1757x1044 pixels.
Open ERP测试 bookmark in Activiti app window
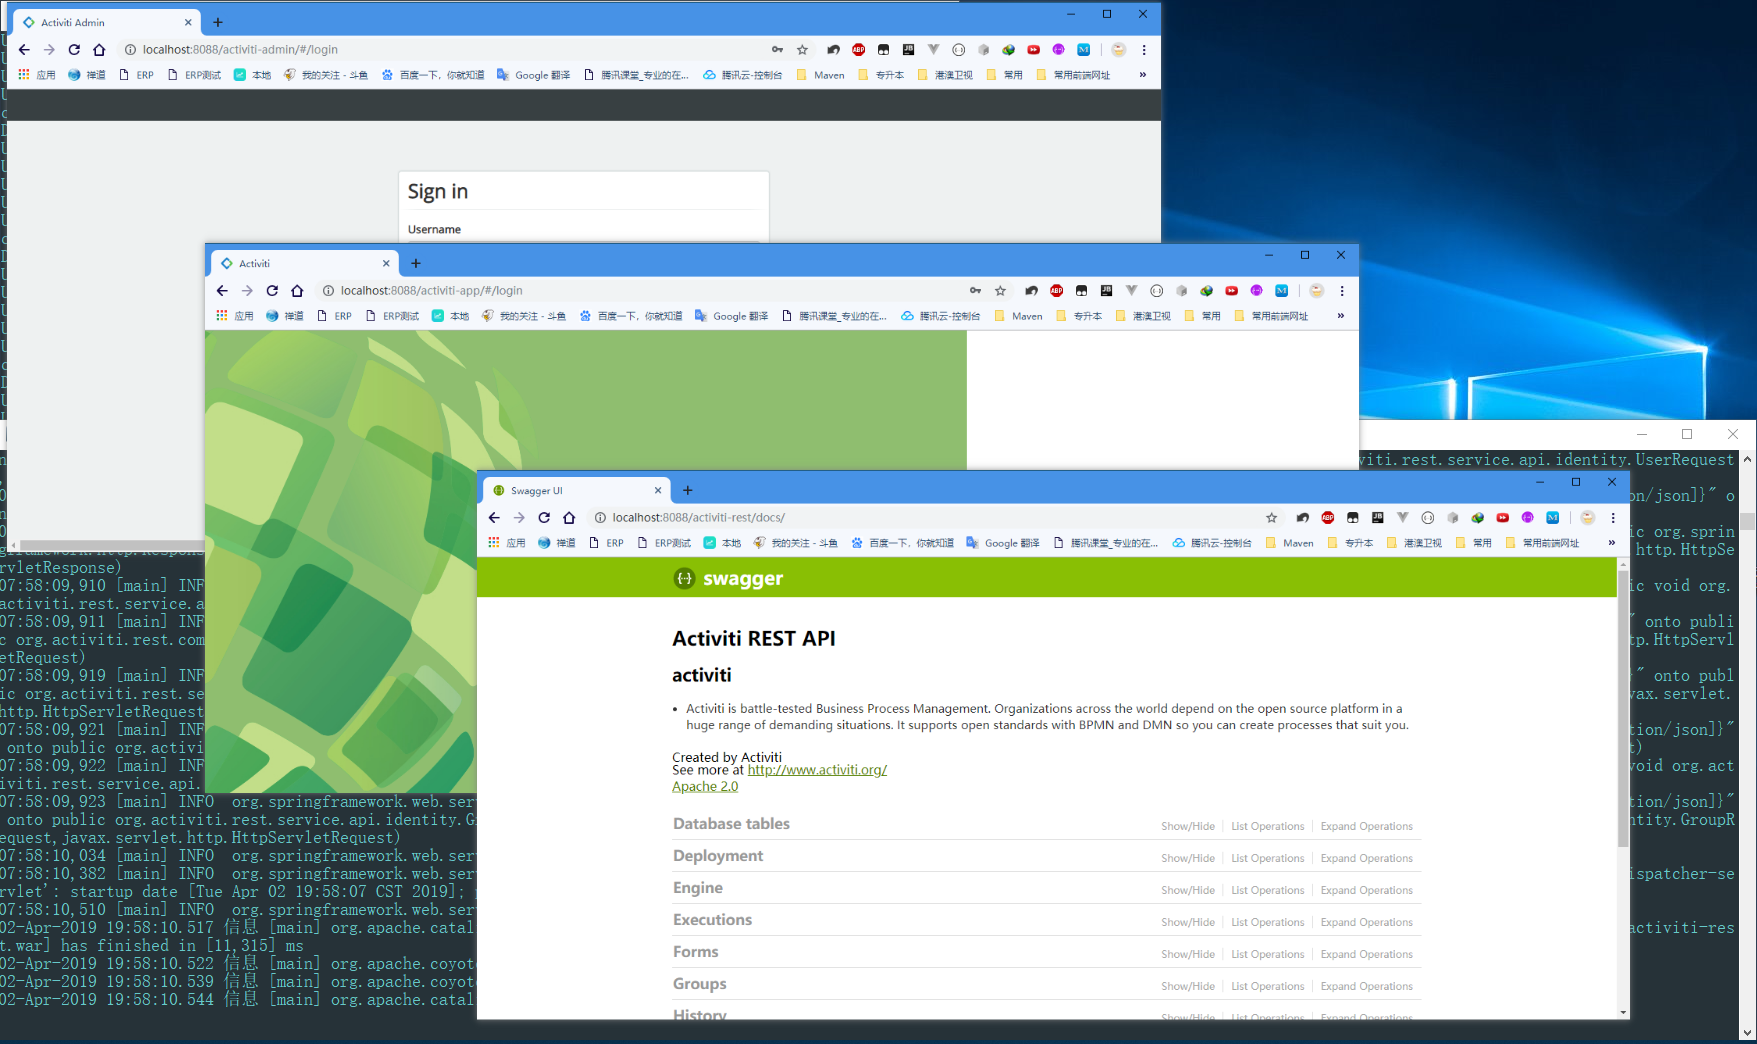[x=393, y=316]
